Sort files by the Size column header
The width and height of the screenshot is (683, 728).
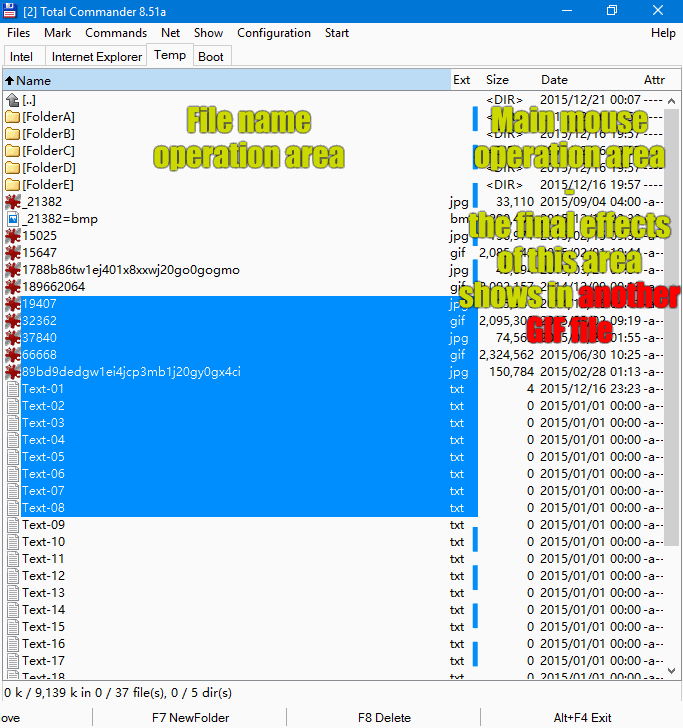[x=497, y=80]
